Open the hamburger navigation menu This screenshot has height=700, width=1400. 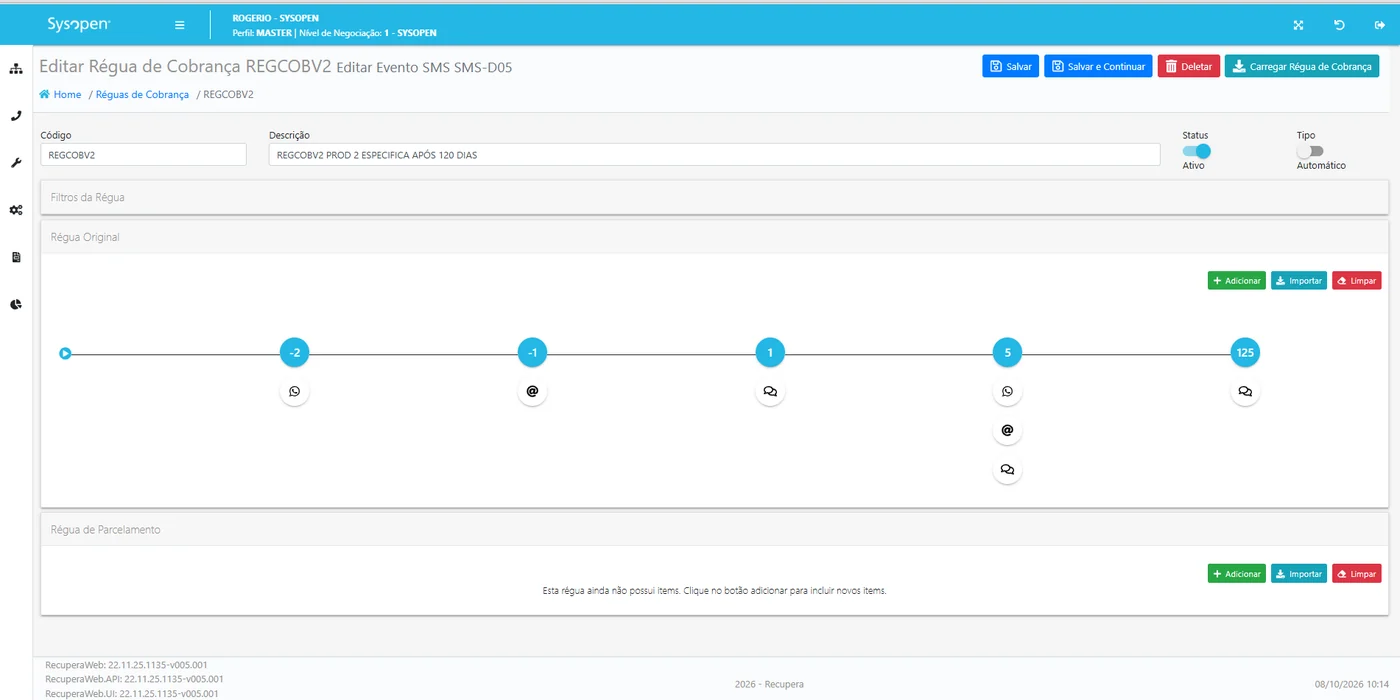click(179, 25)
